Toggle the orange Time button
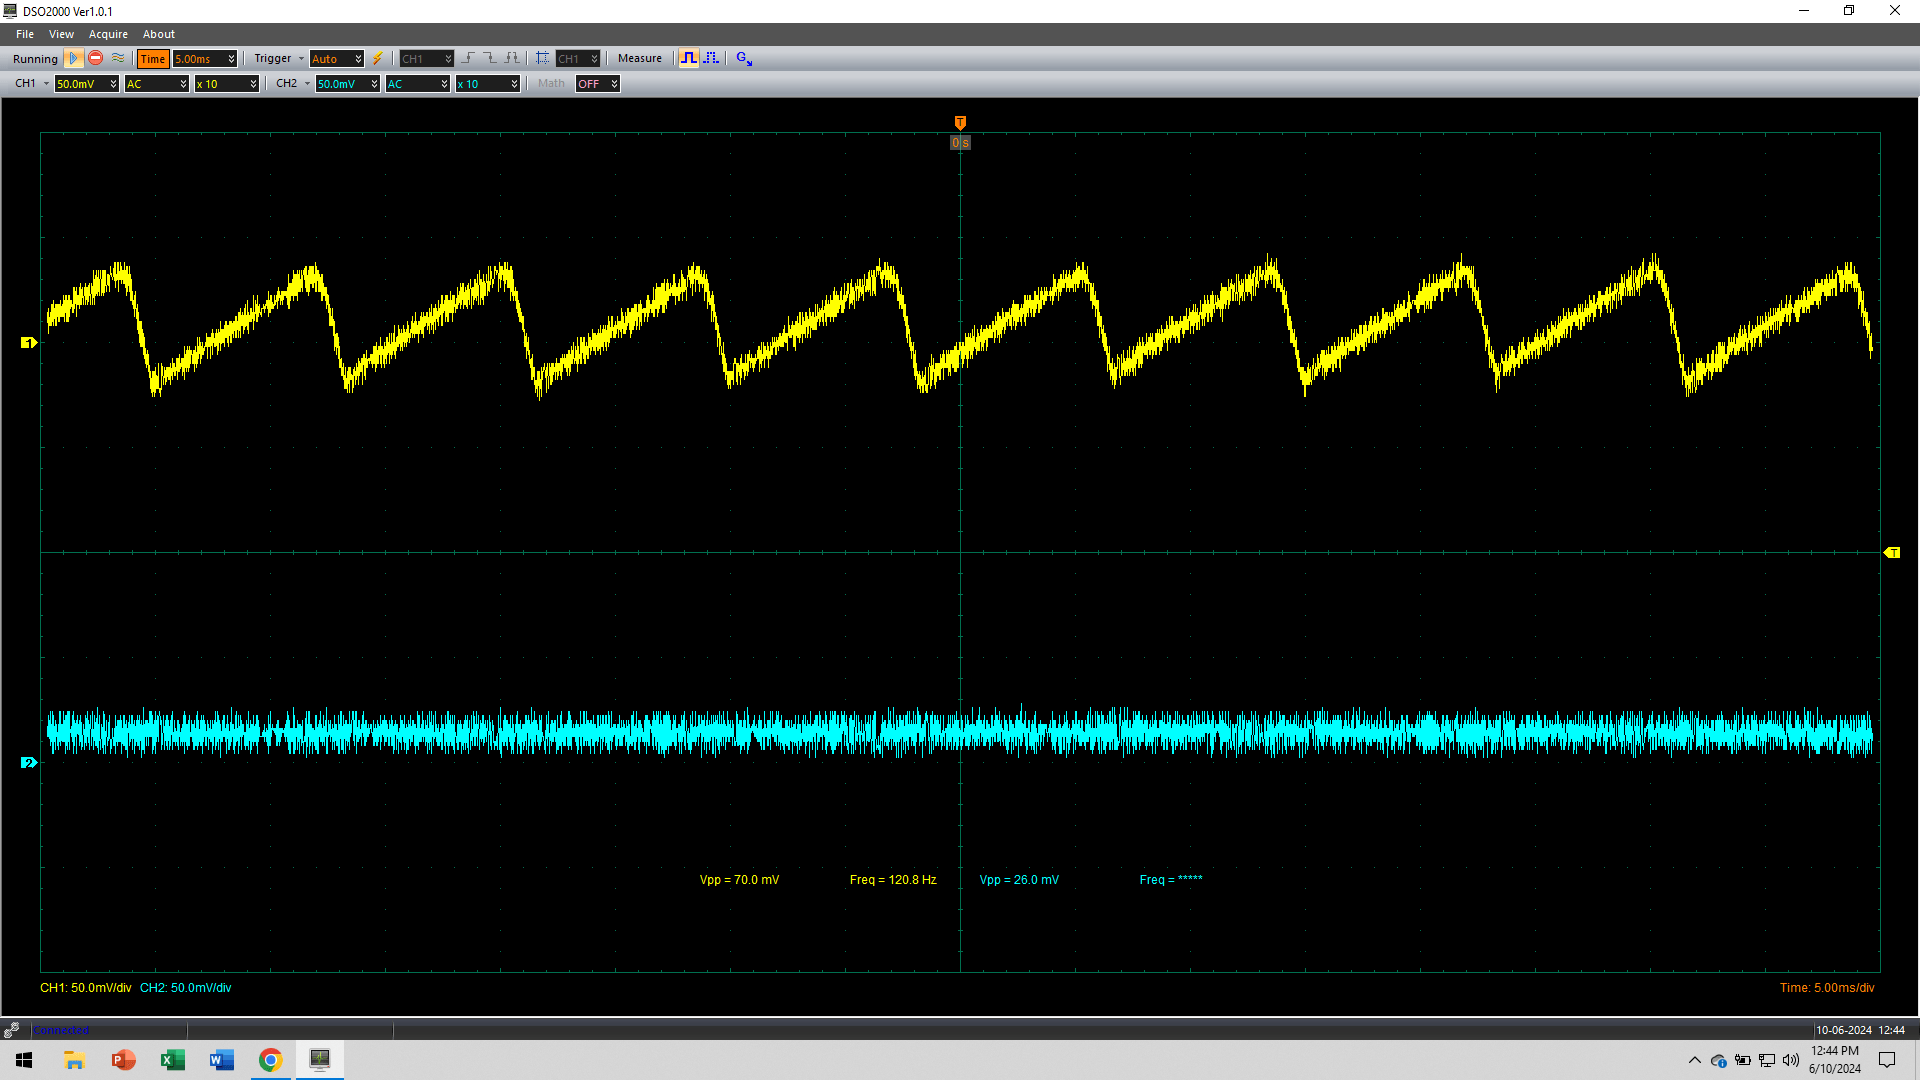 click(153, 59)
